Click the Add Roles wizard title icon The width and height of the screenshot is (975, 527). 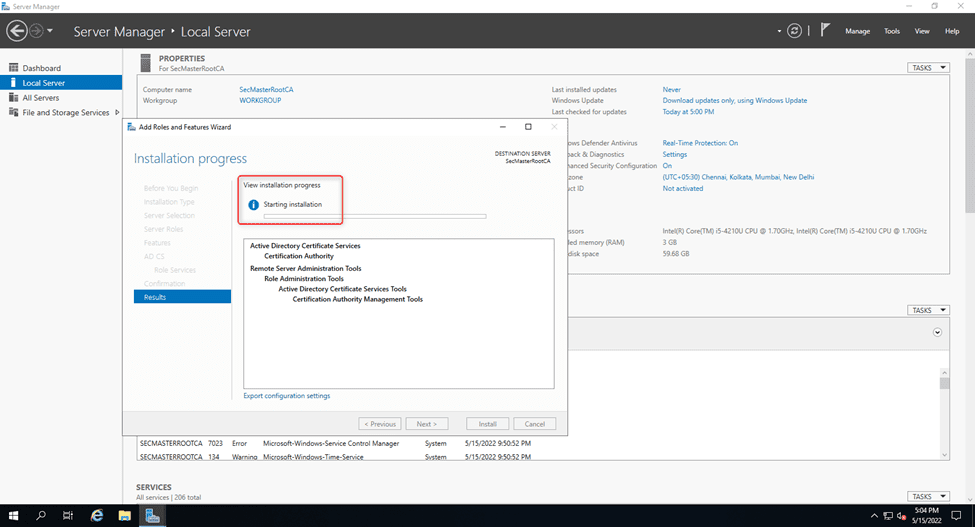pyautogui.click(x=131, y=127)
